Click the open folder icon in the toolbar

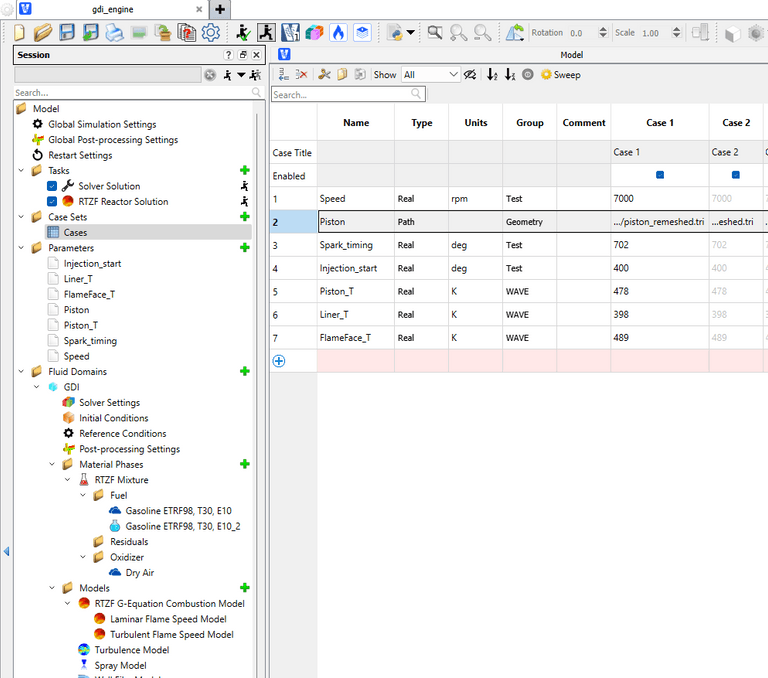tap(42, 33)
